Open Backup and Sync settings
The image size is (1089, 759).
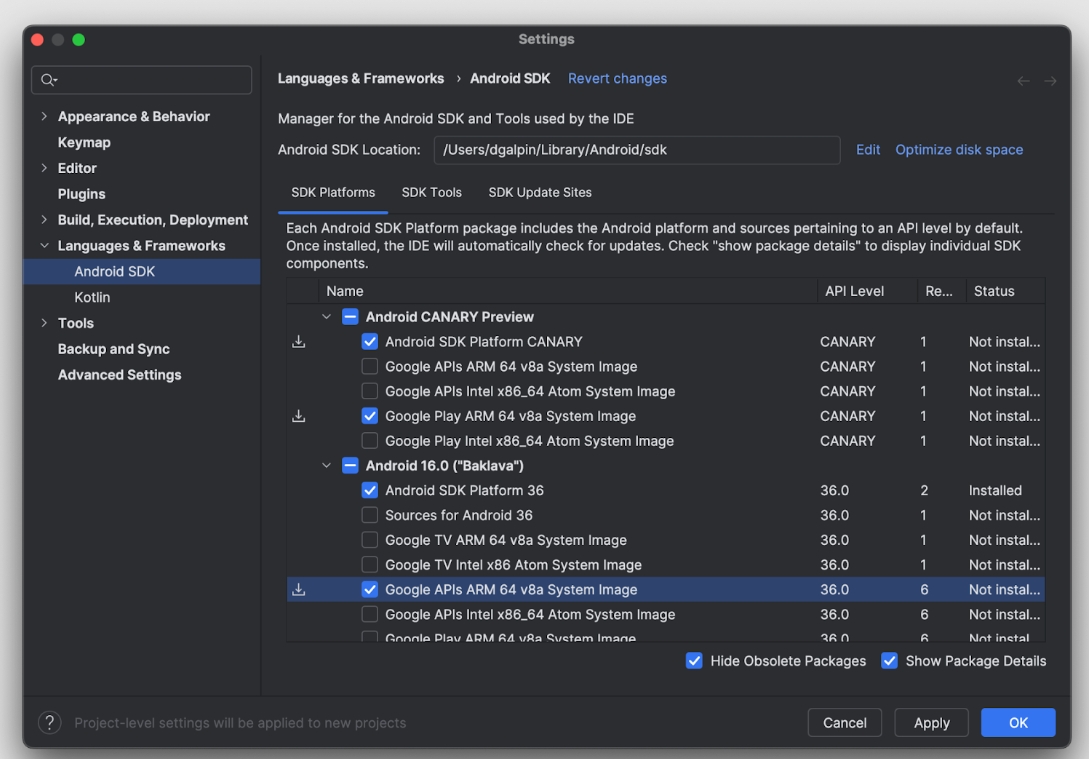point(113,349)
